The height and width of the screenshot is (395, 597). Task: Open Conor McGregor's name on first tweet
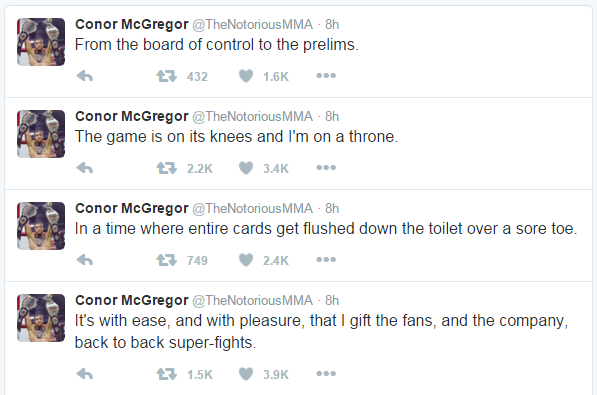point(132,24)
